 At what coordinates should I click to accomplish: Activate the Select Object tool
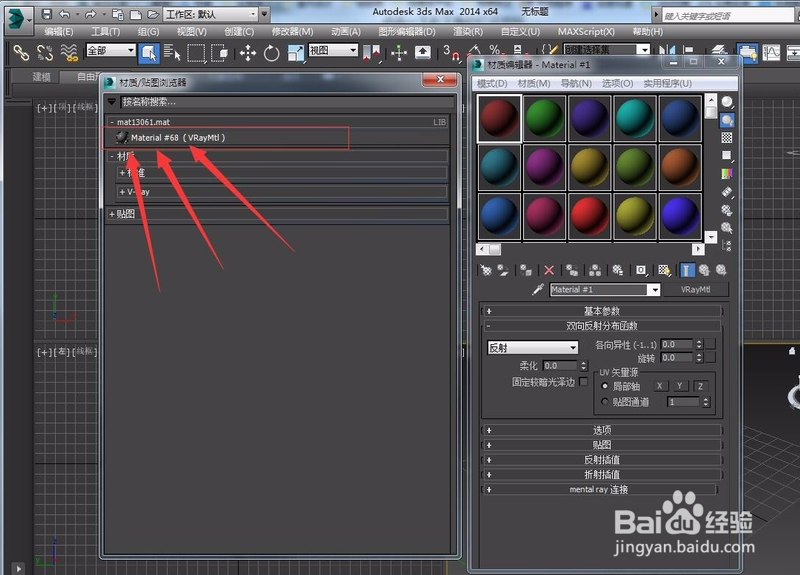click(148, 53)
